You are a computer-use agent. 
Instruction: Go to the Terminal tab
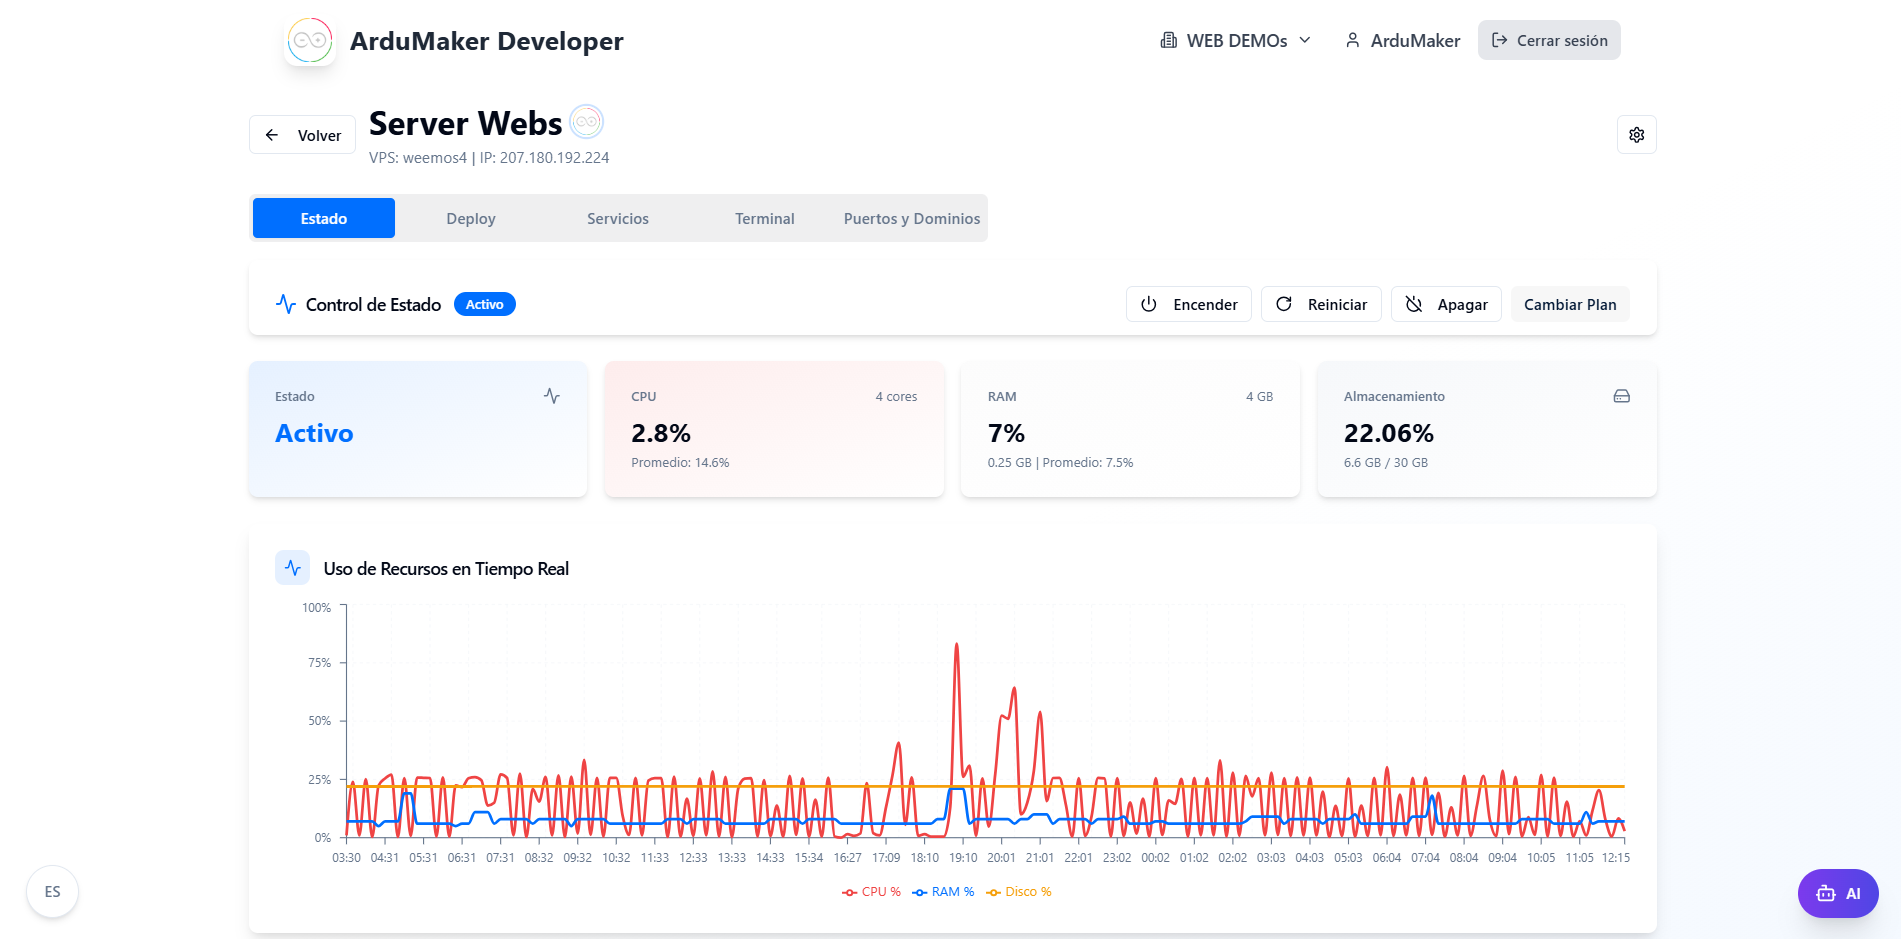(765, 218)
